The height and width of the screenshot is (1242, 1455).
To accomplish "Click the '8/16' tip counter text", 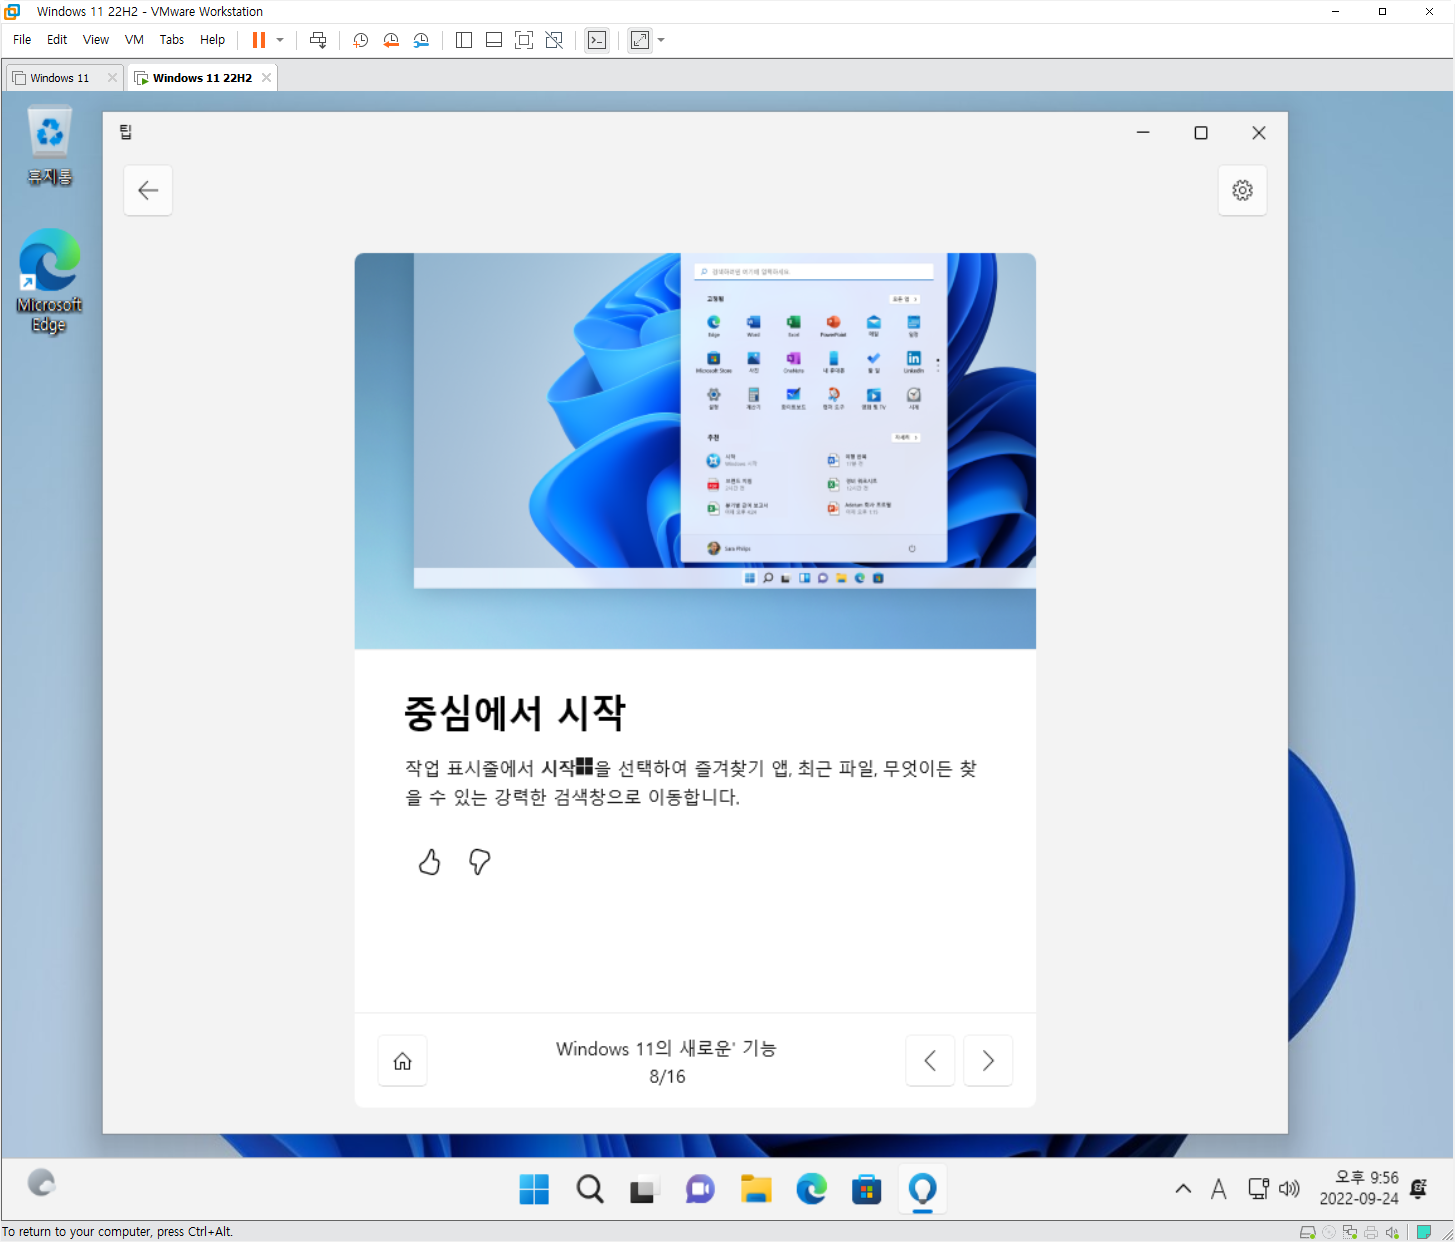I will pyautogui.click(x=667, y=1077).
